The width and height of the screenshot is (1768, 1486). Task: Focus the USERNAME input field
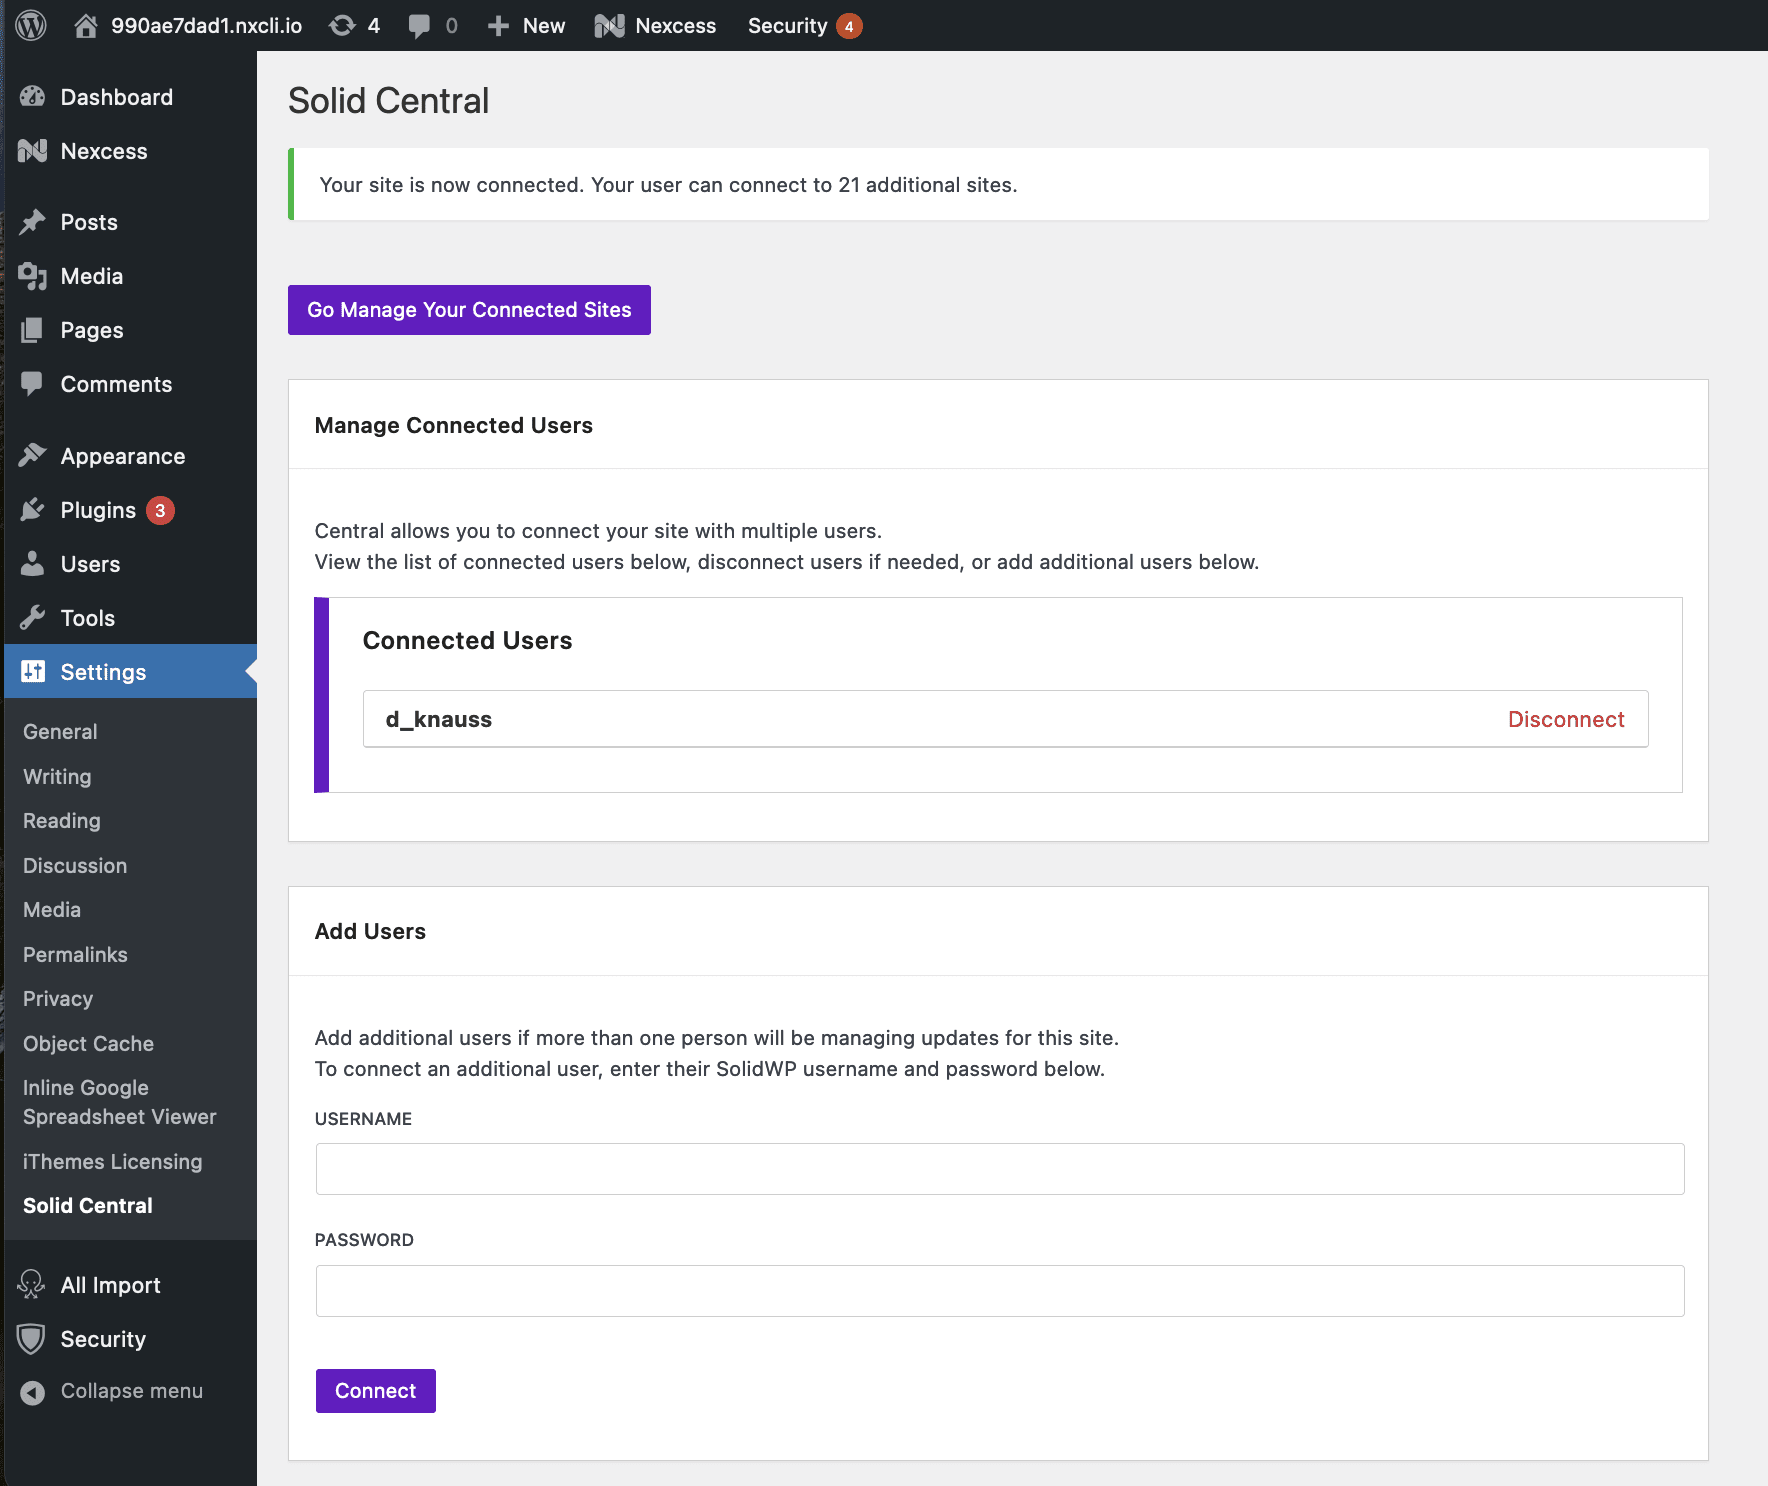tap(1000, 1169)
